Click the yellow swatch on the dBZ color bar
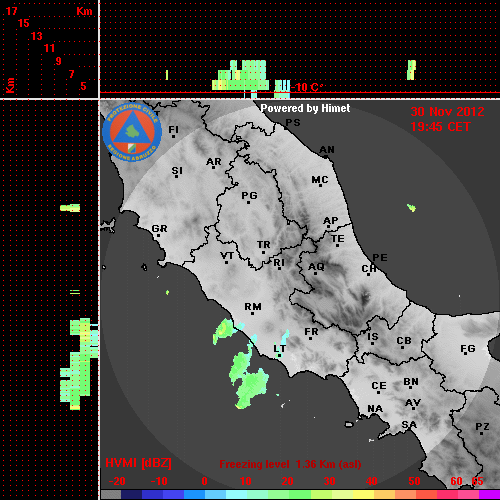Screen dimensions: 500x500 (363, 495)
